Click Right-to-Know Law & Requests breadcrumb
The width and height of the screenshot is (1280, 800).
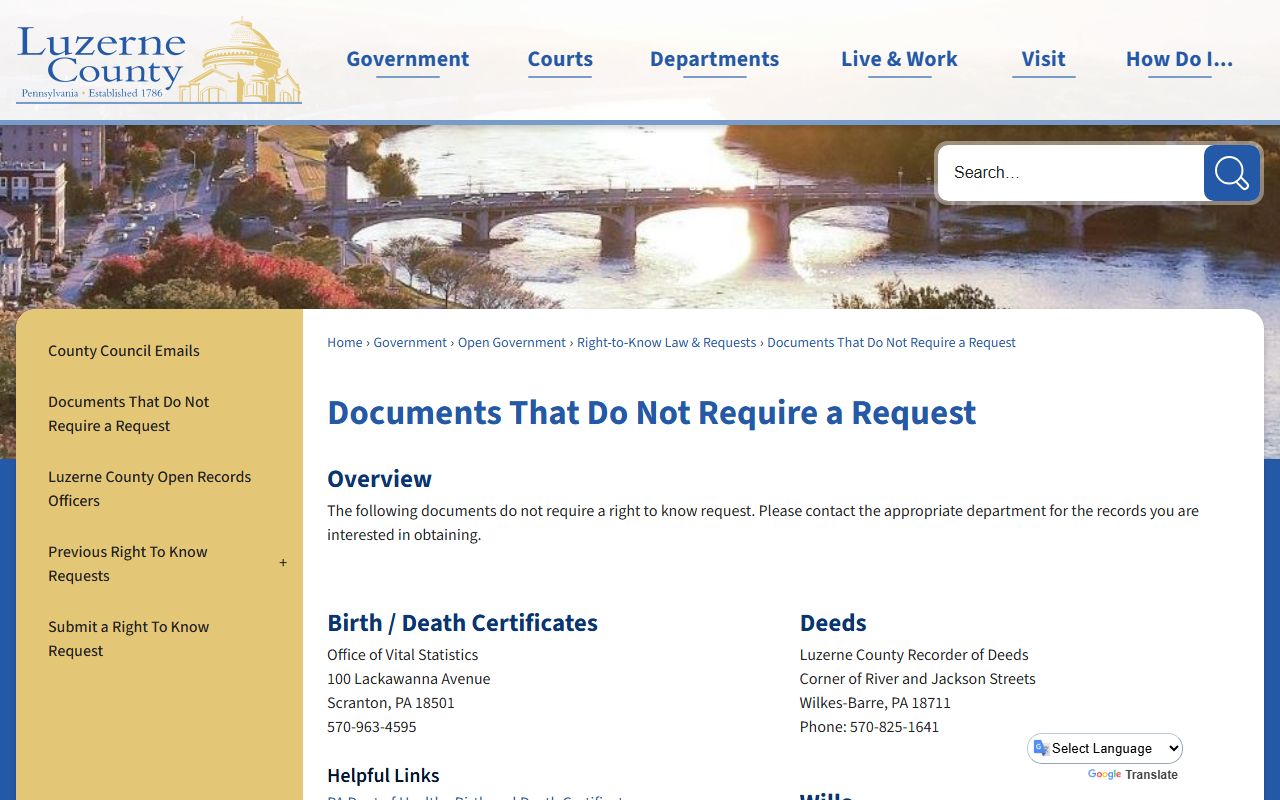[666, 342]
